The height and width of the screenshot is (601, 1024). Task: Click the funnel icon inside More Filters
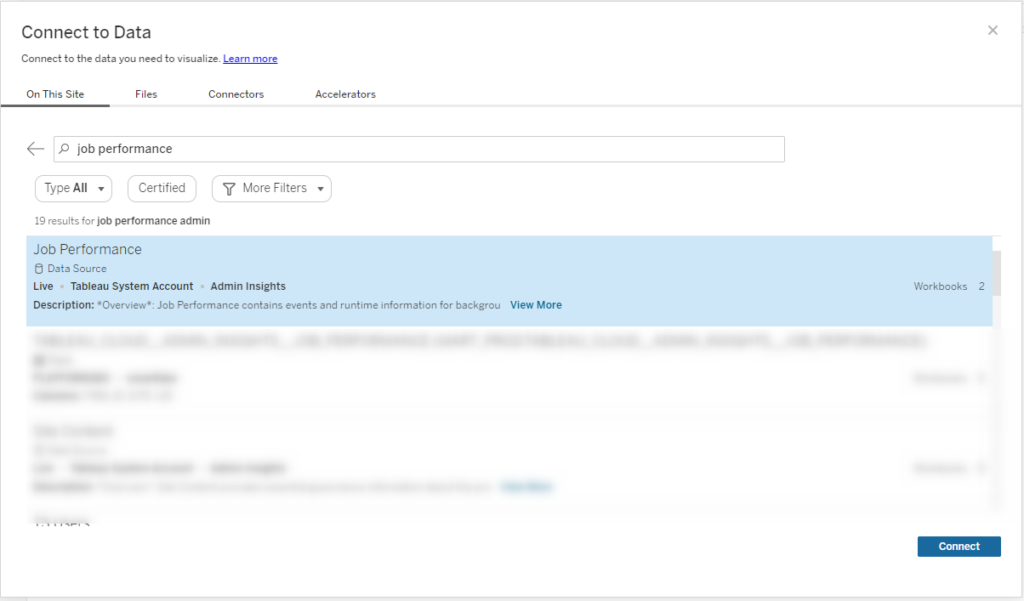coord(230,188)
